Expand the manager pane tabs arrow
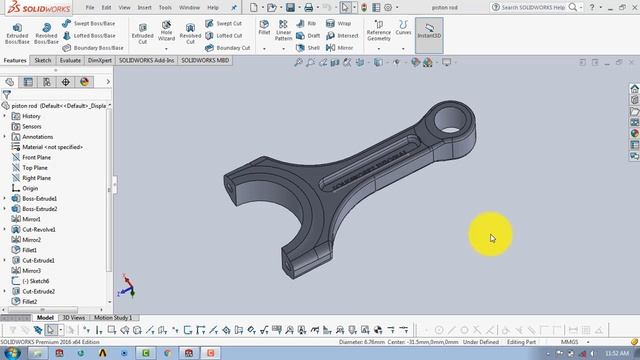Screen dimensions: 640x360 pos(108,82)
